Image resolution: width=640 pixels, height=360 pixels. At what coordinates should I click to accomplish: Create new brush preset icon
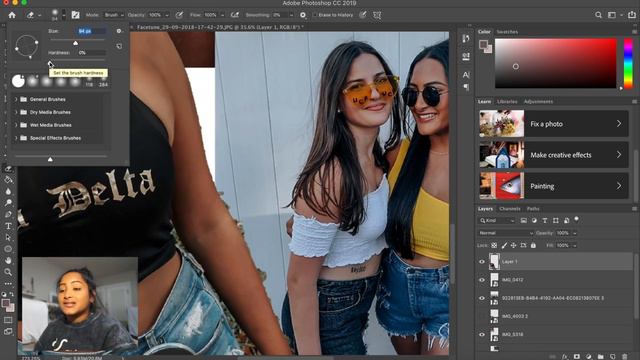119,46
